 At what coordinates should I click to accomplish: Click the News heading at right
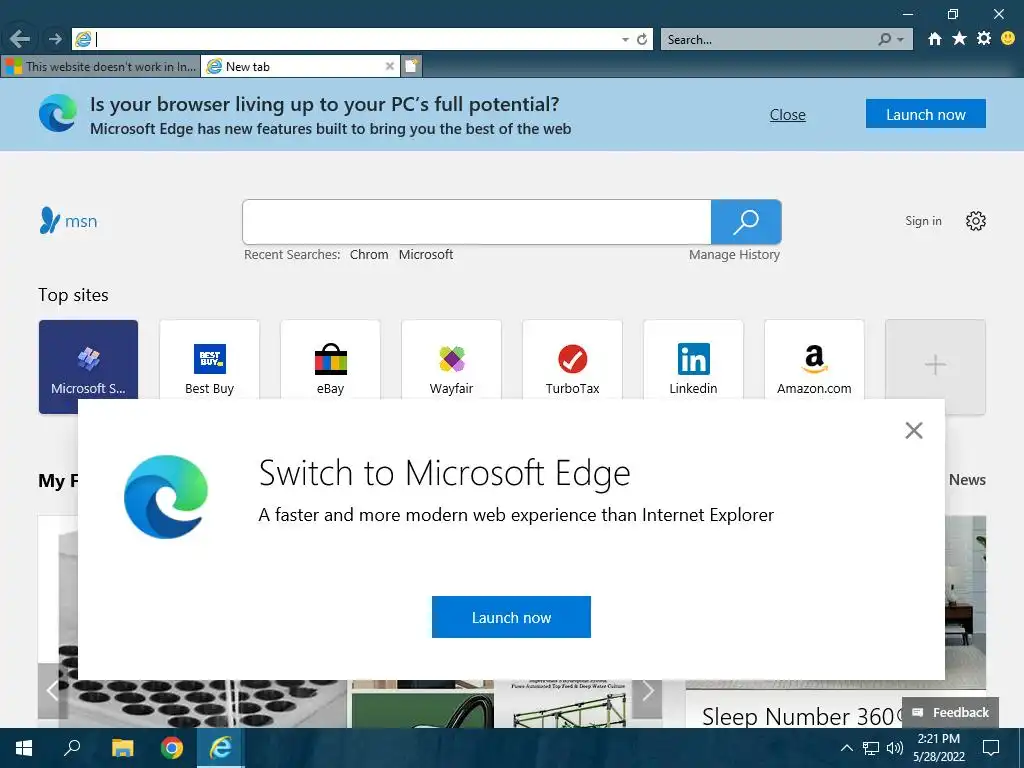967,479
